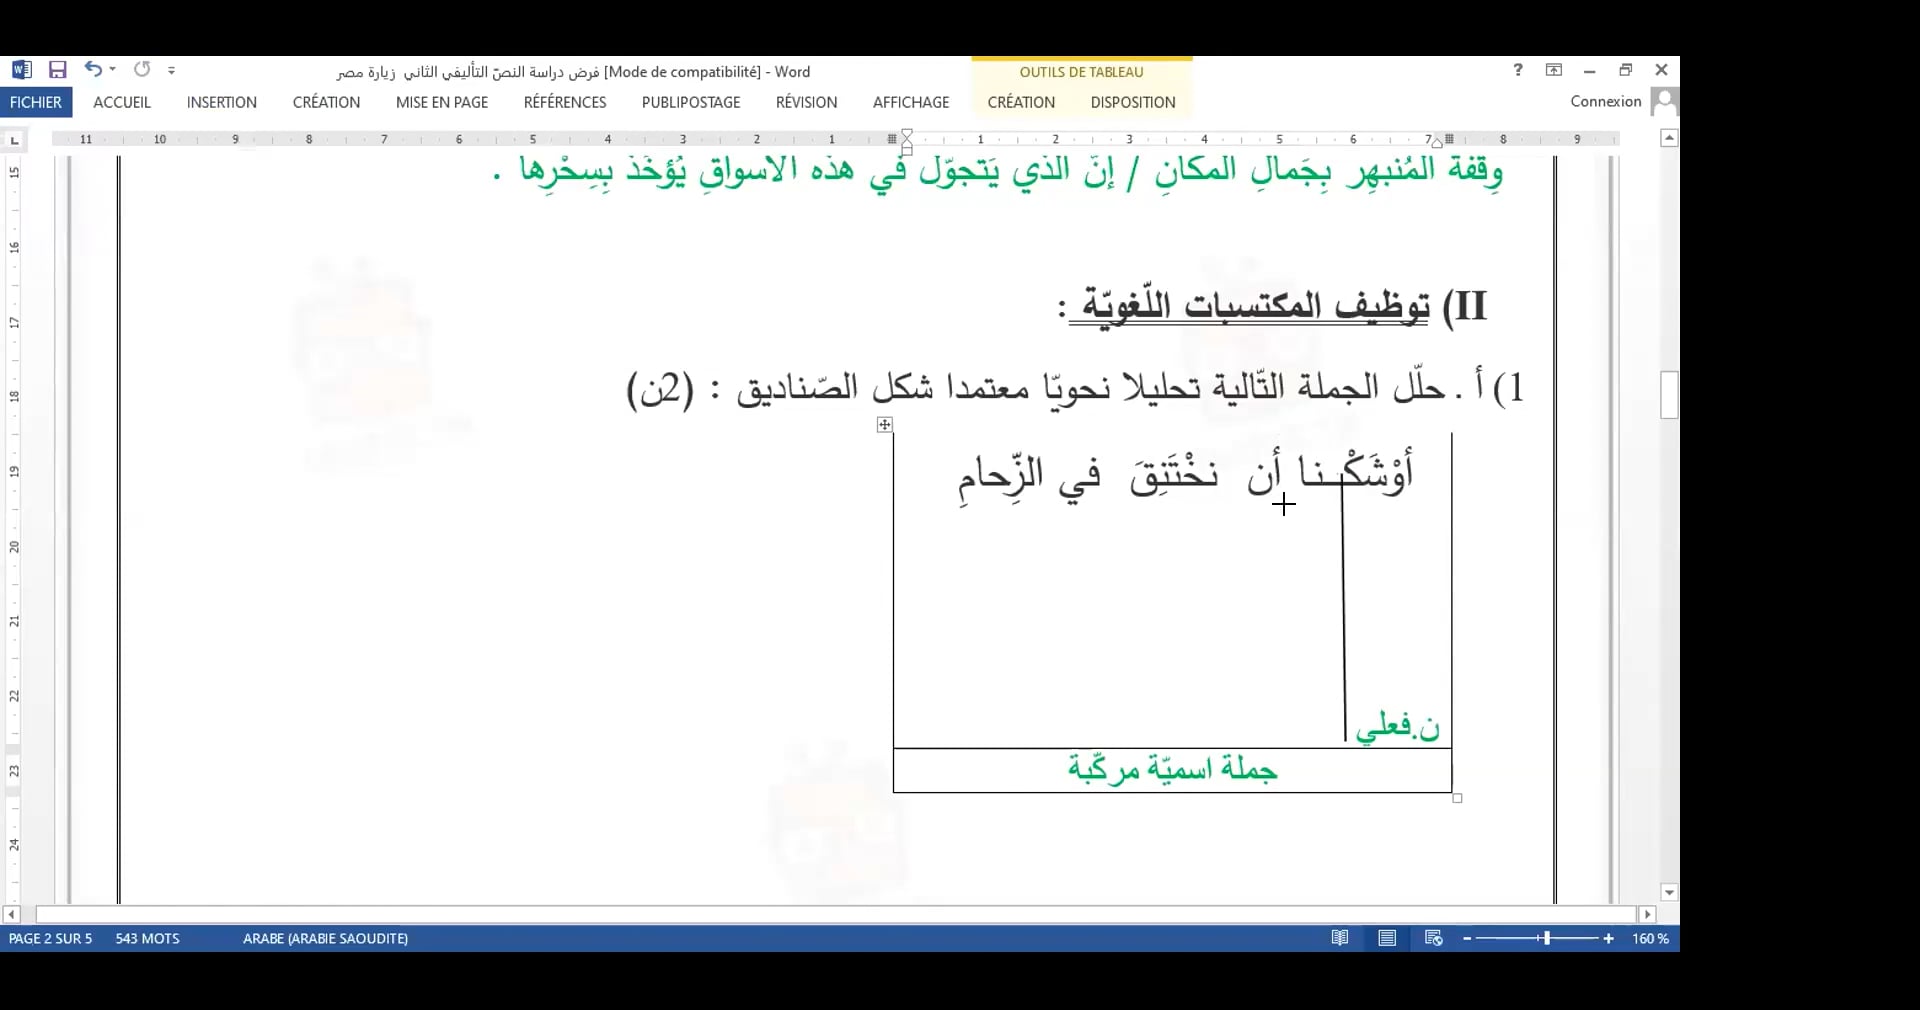
Task: Open the undo history dropdown arrow
Action: (113, 70)
